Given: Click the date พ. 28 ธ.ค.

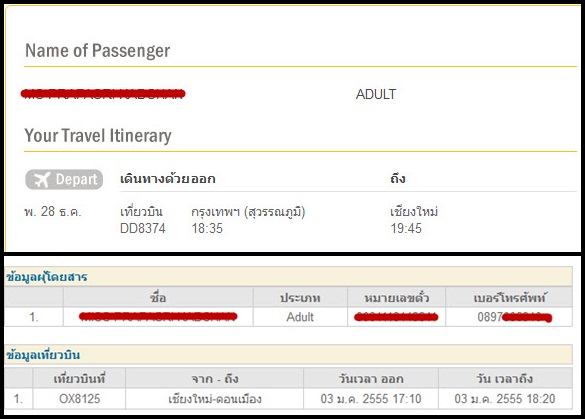Looking at the screenshot, I should [53, 212].
